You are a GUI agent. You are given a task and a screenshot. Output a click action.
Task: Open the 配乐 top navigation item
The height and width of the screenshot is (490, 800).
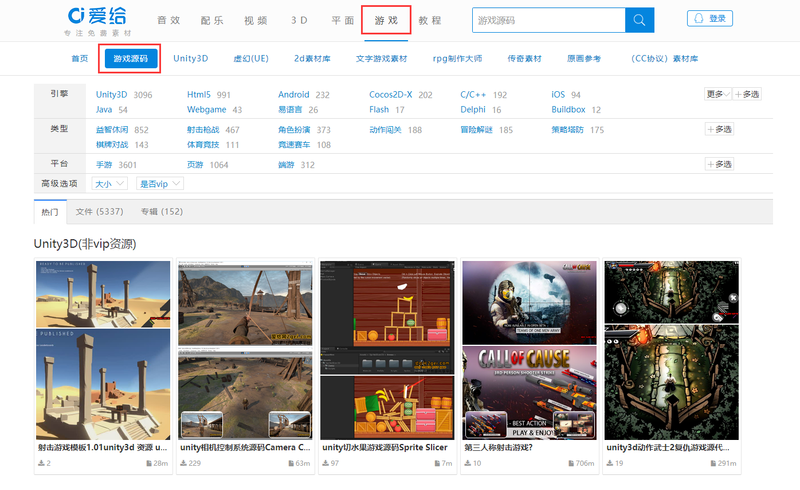[212, 20]
